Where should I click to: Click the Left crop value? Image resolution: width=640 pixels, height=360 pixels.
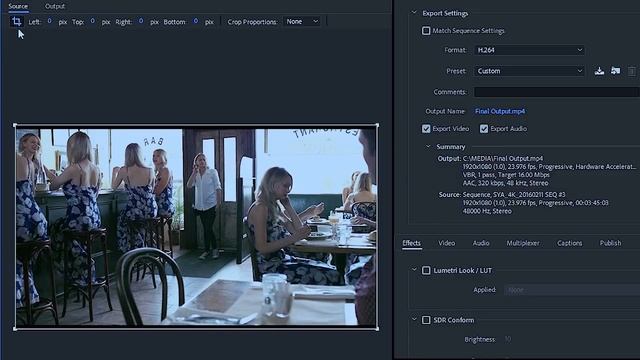pos(49,21)
